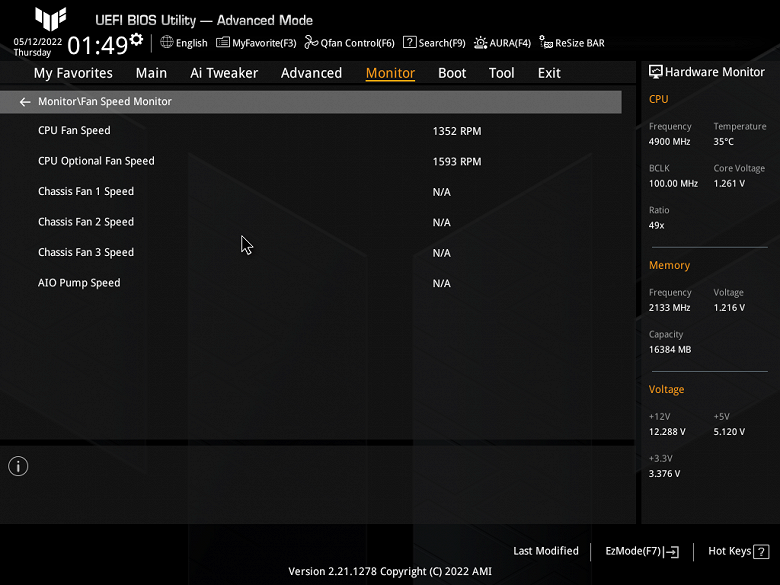Image resolution: width=780 pixels, height=585 pixels.
Task: Click the 01:49 clock display
Action: (98, 45)
